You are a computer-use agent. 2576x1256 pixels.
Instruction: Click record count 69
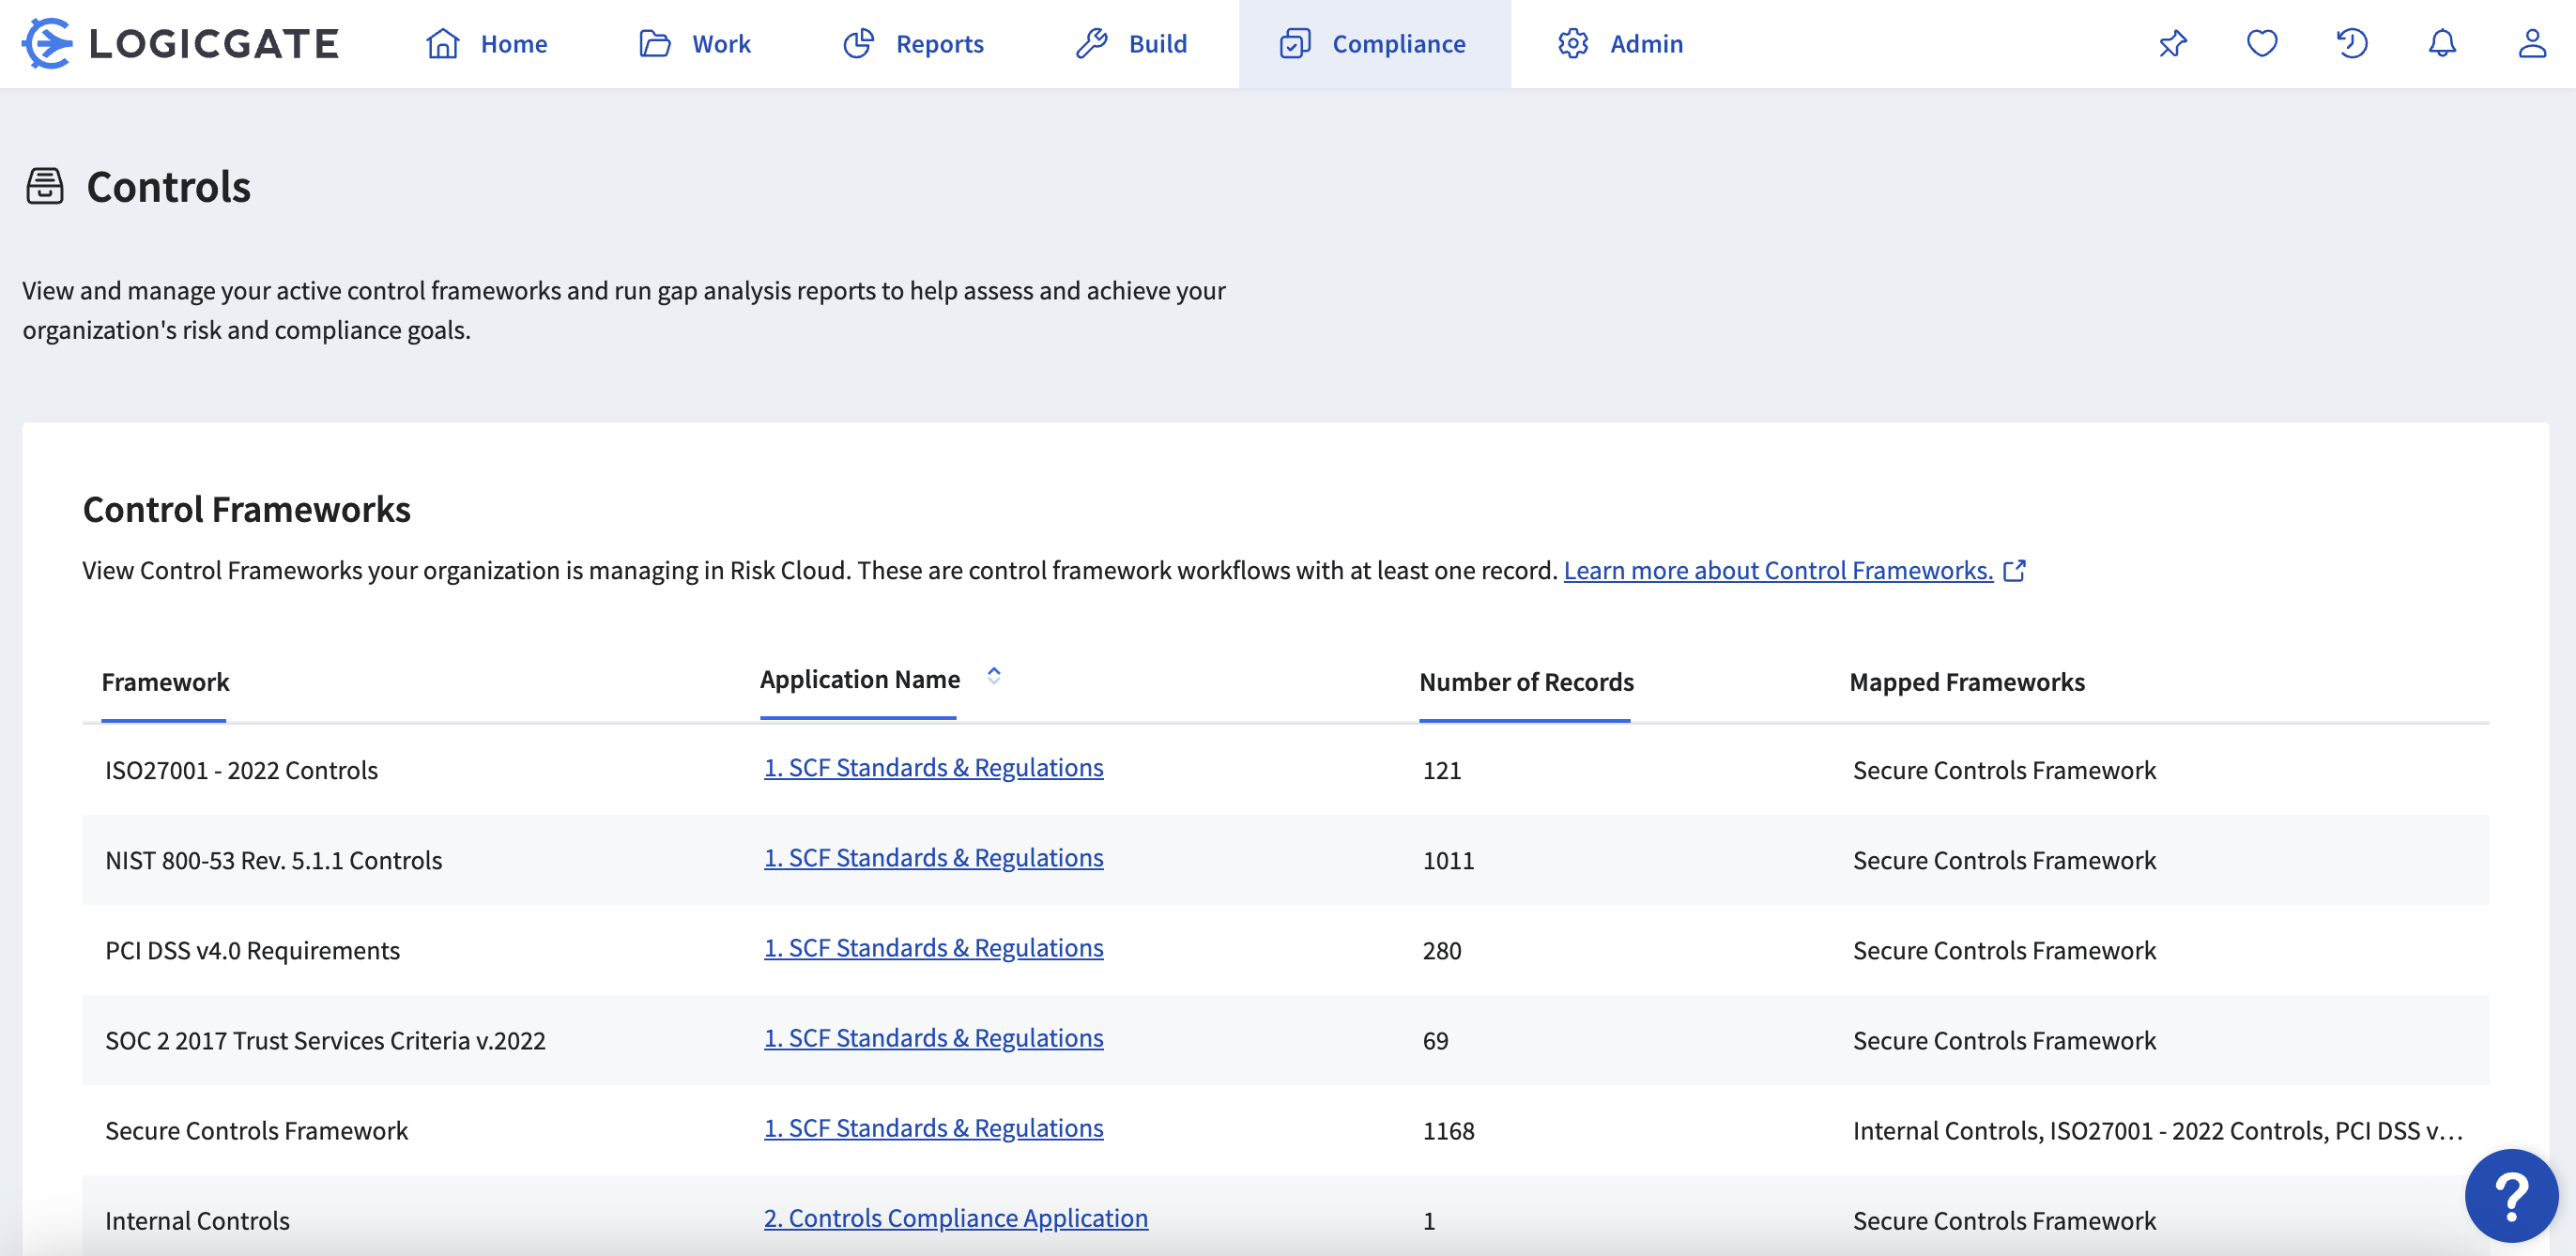[1435, 1040]
